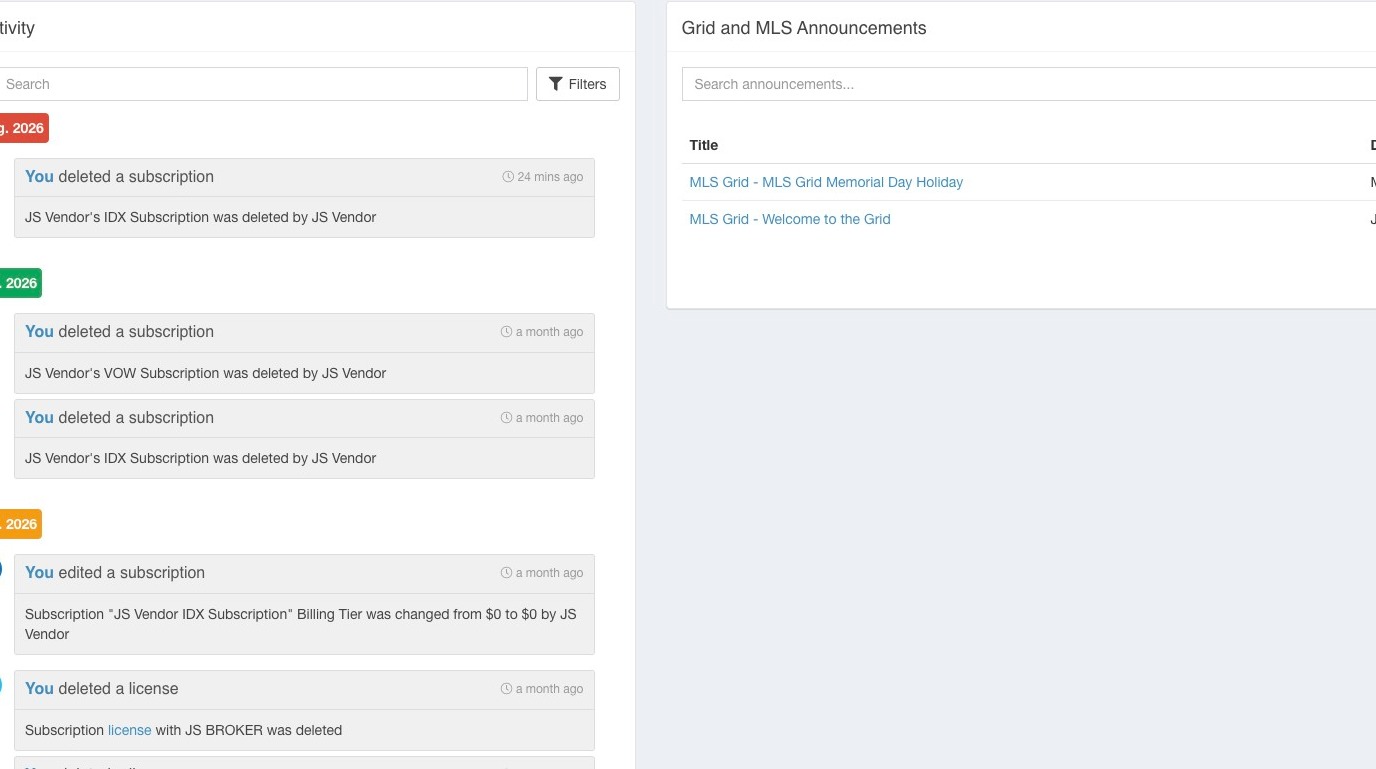The width and height of the screenshot is (1376, 769).
Task: Follow the license link in JS BROKER entry
Action: [x=129, y=730]
